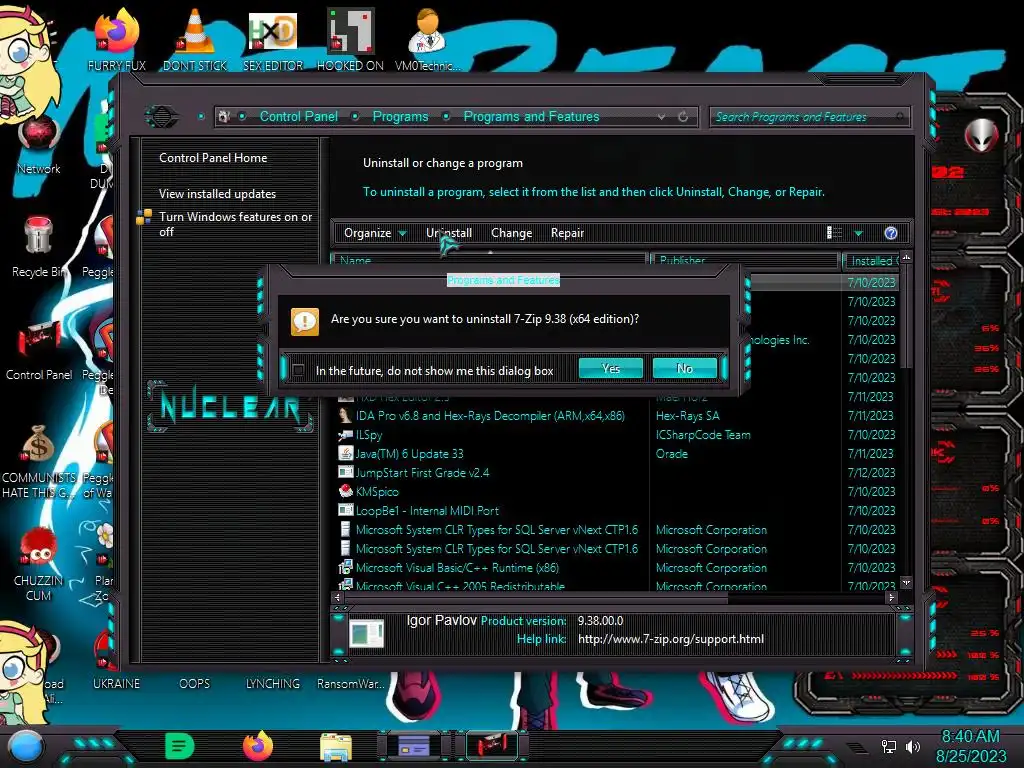
Task: Select JumpStart First Grade v2.4 row
Action: point(617,473)
